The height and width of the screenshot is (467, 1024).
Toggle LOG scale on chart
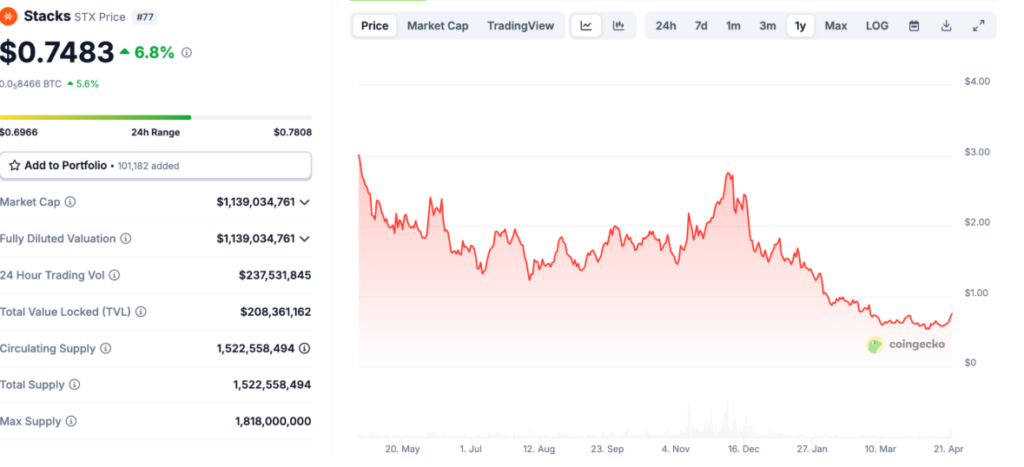pyautogui.click(x=877, y=26)
